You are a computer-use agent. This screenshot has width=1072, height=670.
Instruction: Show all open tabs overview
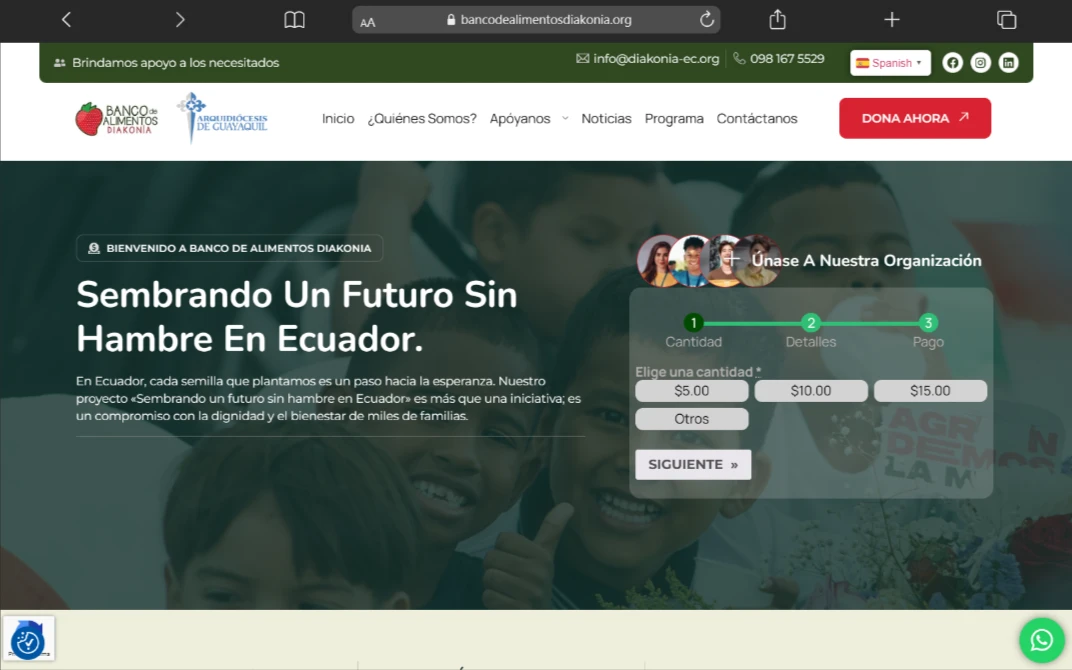[1006, 20]
